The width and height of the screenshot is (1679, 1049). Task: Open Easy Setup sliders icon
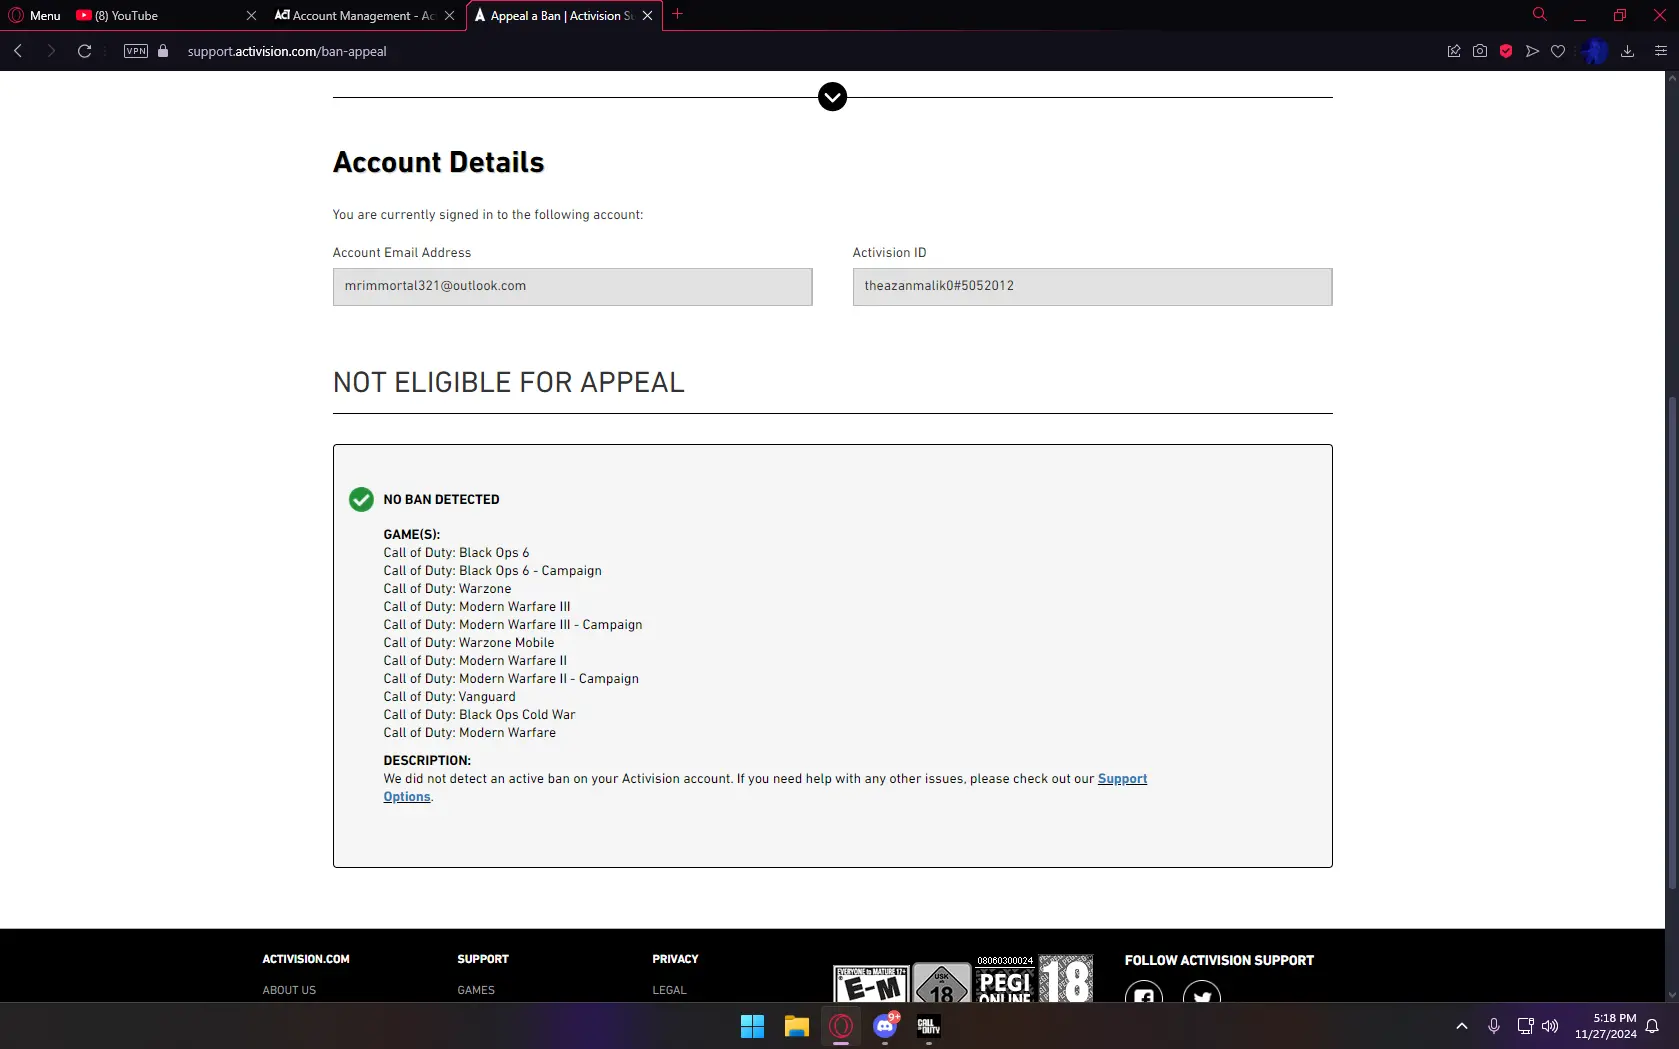(x=1661, y=51)
